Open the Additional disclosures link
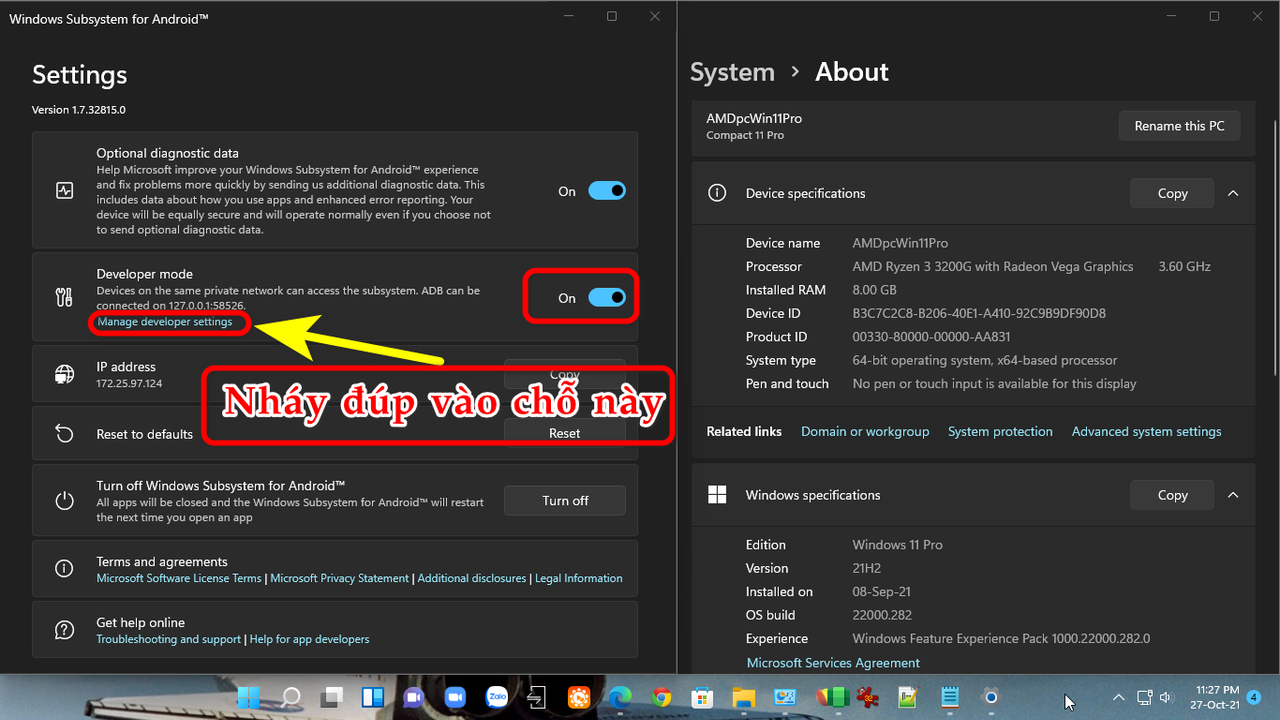This screenshot has height=720, width=1280. tap(472, 578)
